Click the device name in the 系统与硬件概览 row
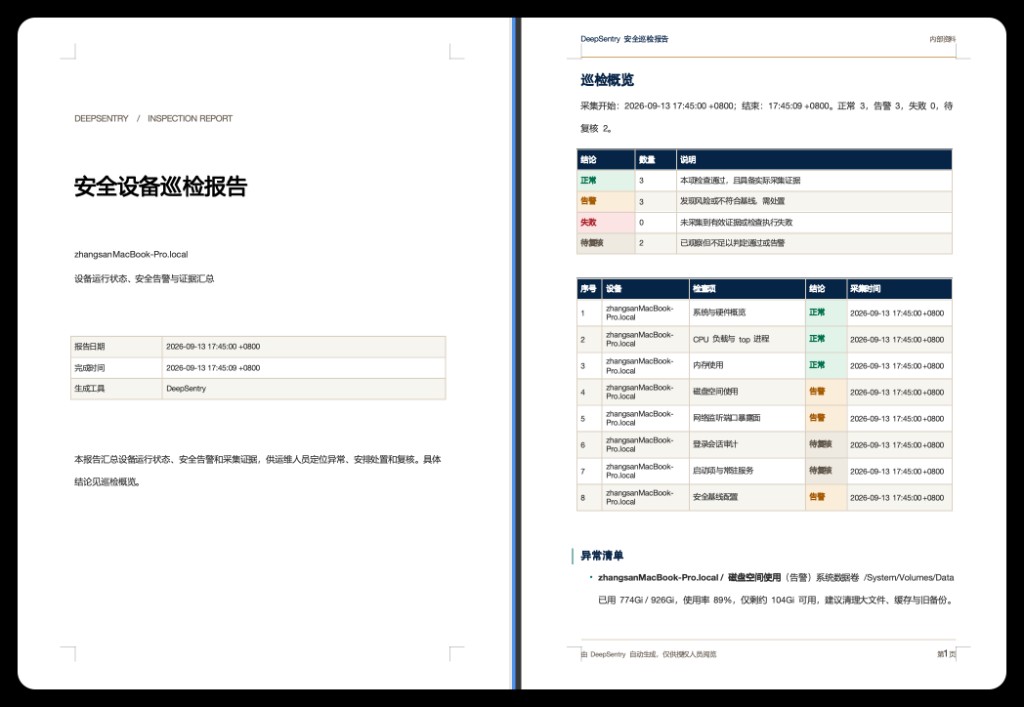The height and width of the screenshot is (707, 1024). pos(639,313)
